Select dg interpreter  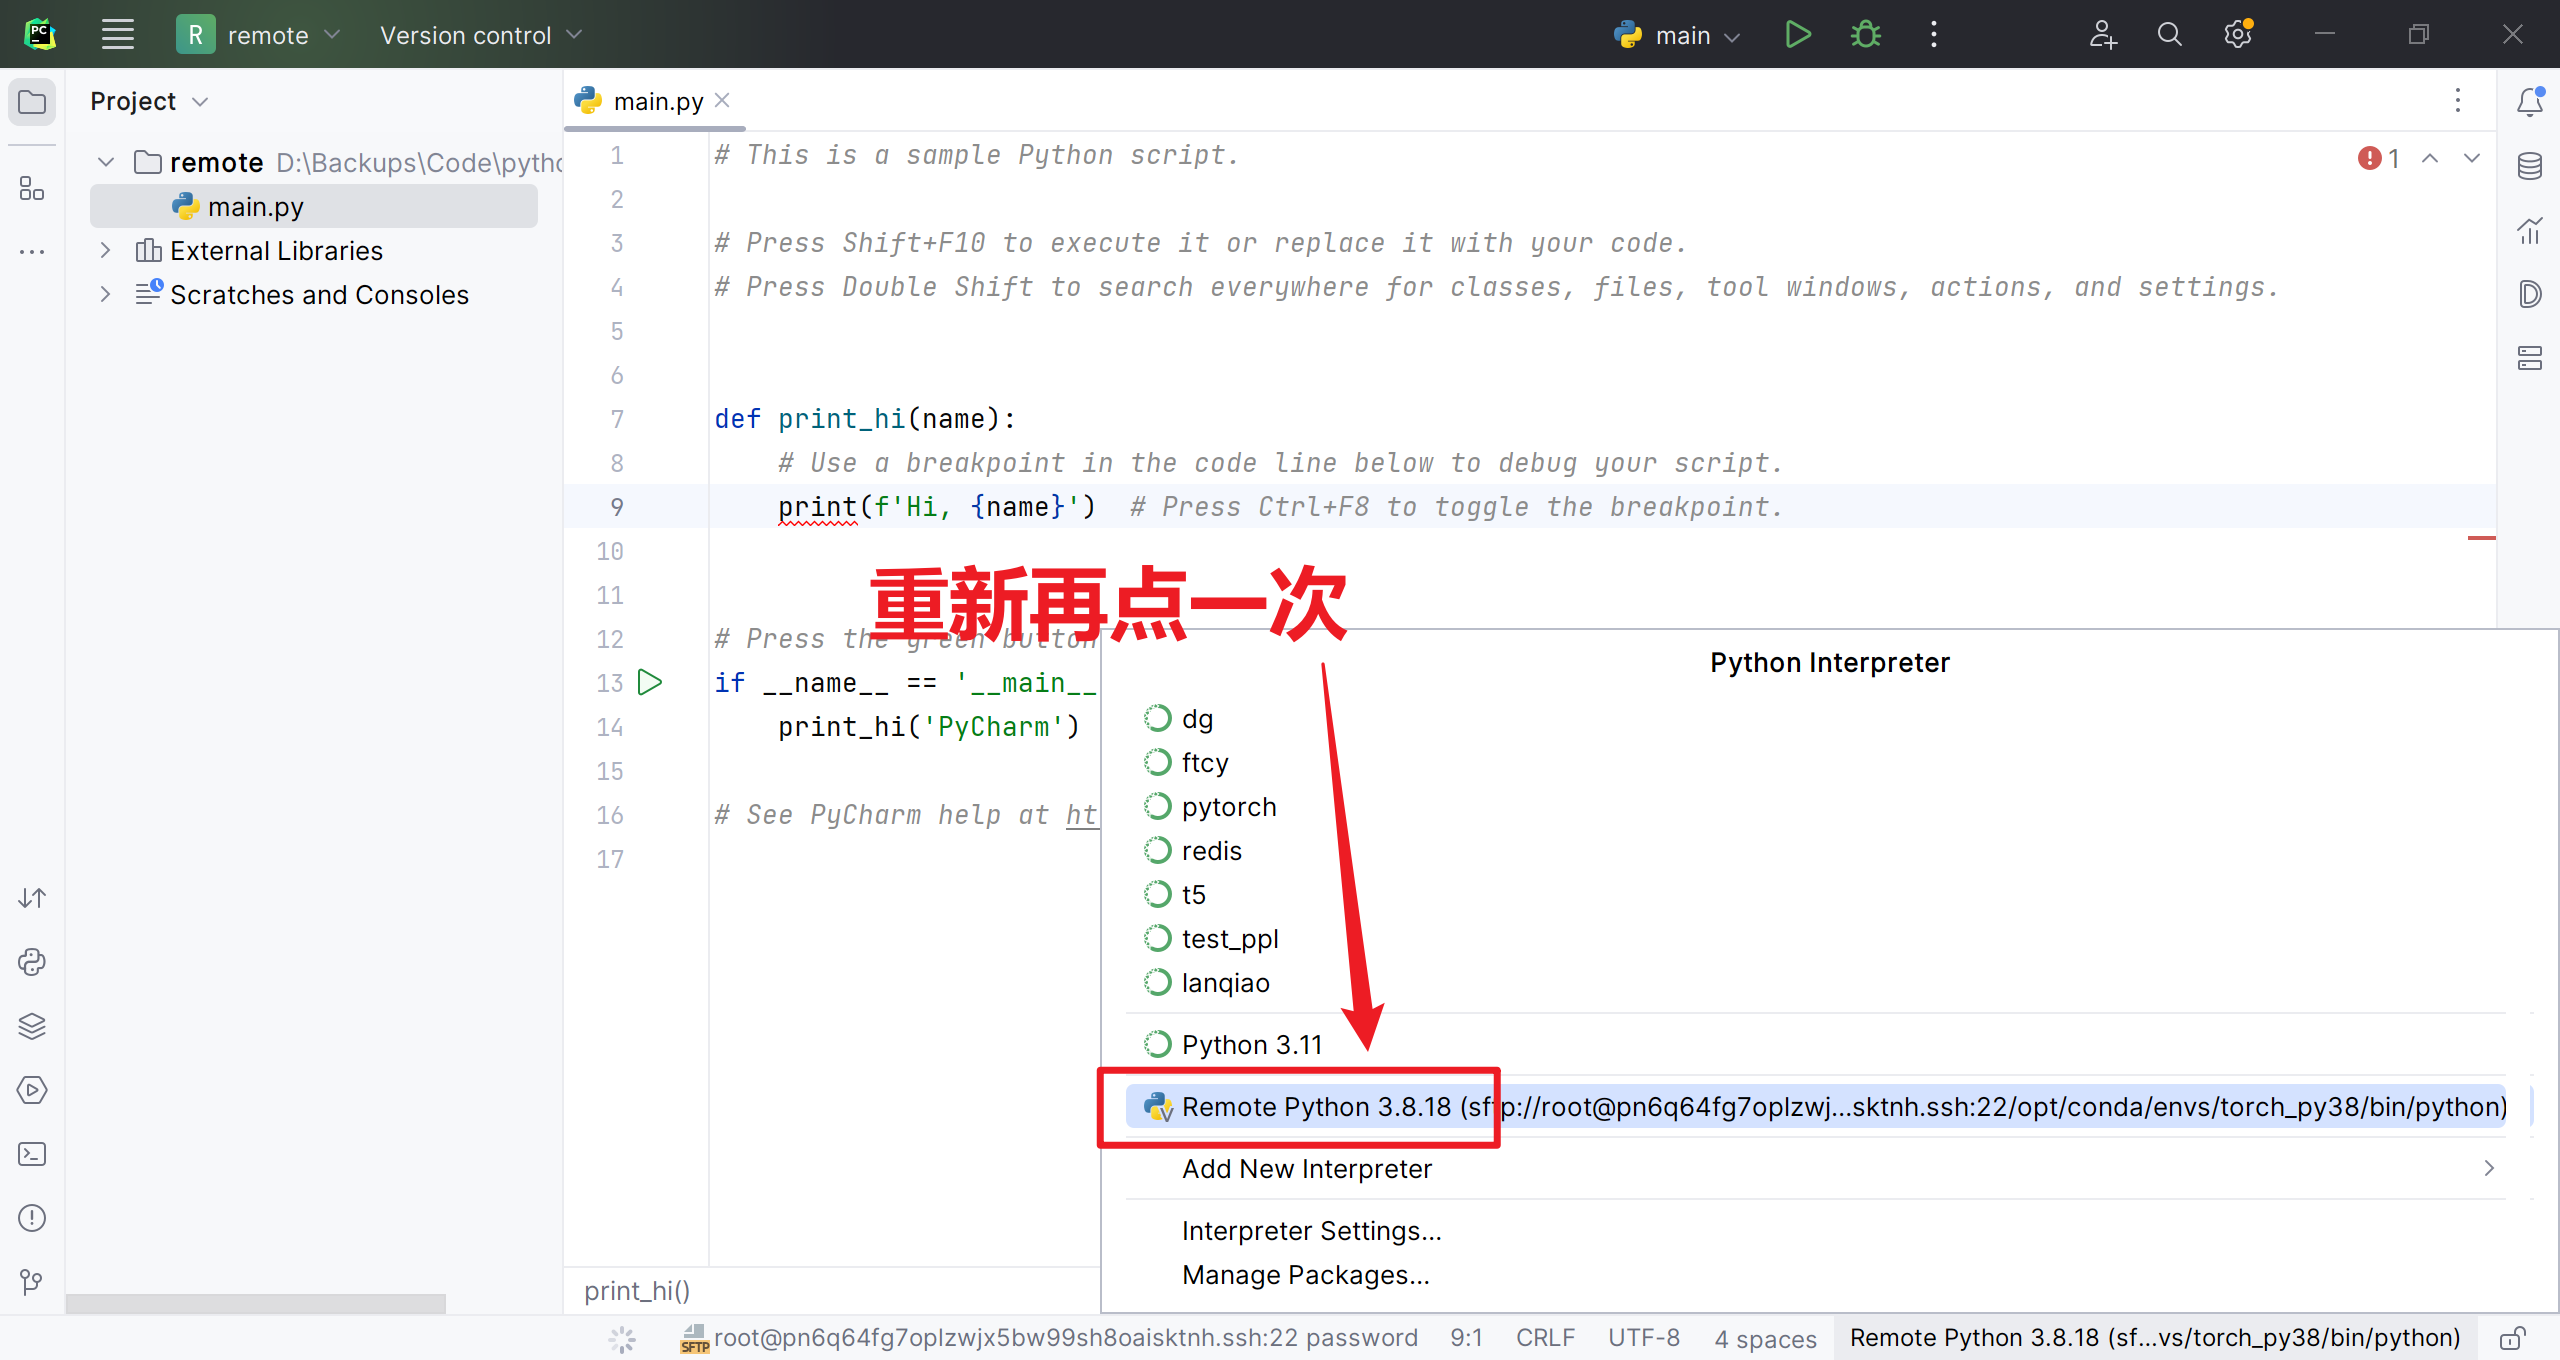(1816, 718)
